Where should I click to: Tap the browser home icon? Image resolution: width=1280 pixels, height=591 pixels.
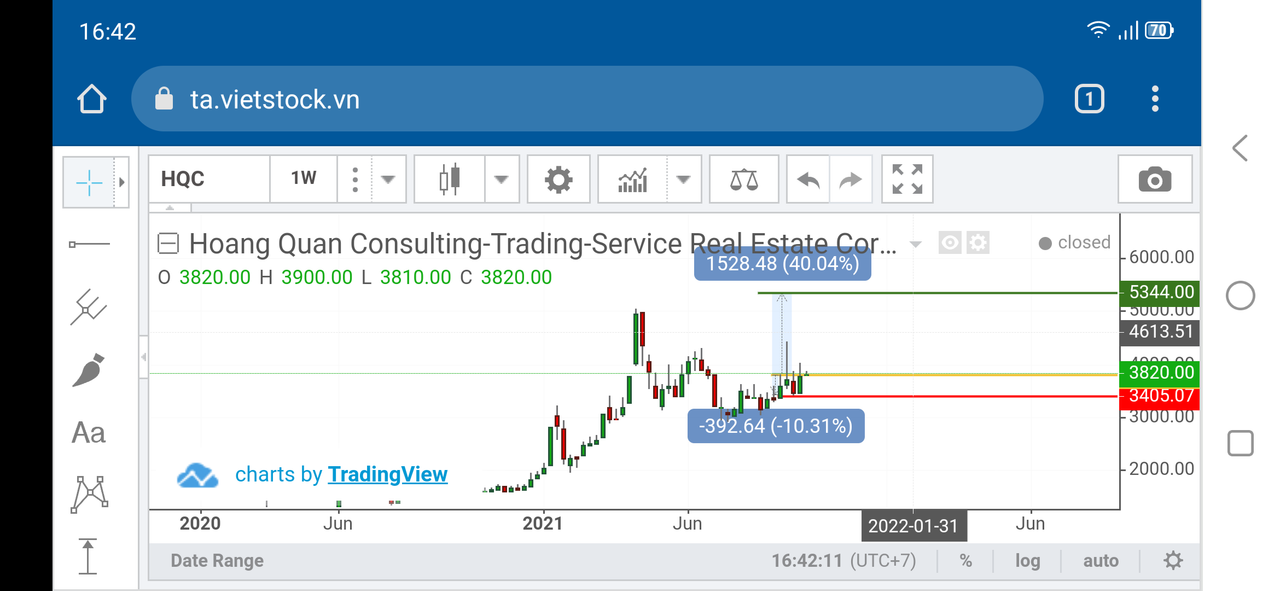[x=92, y=99]
